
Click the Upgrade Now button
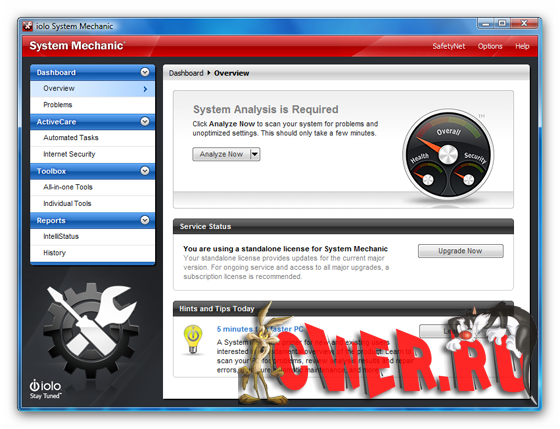coord(460,251)
